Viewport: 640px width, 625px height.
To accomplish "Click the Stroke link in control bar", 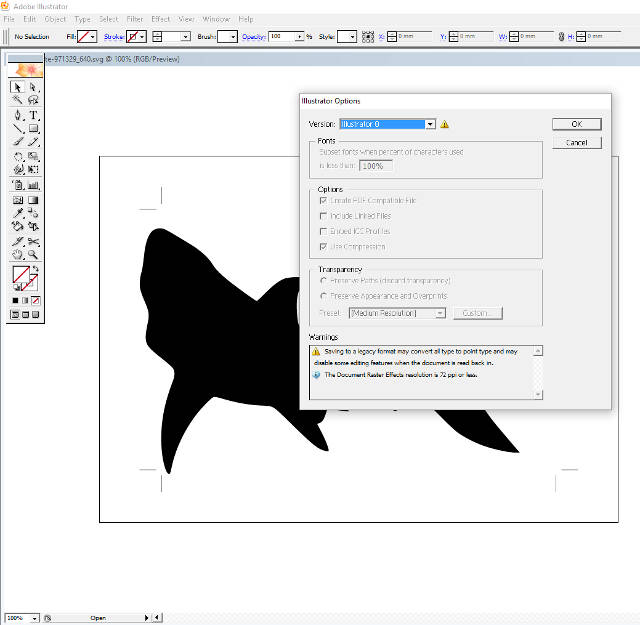I will 114,37.
